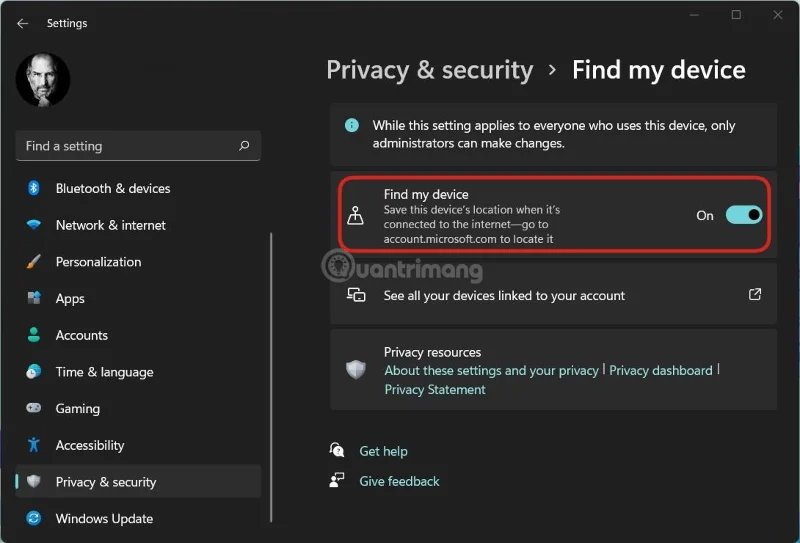
Task: Open Personalization settings
Action: 98,262
